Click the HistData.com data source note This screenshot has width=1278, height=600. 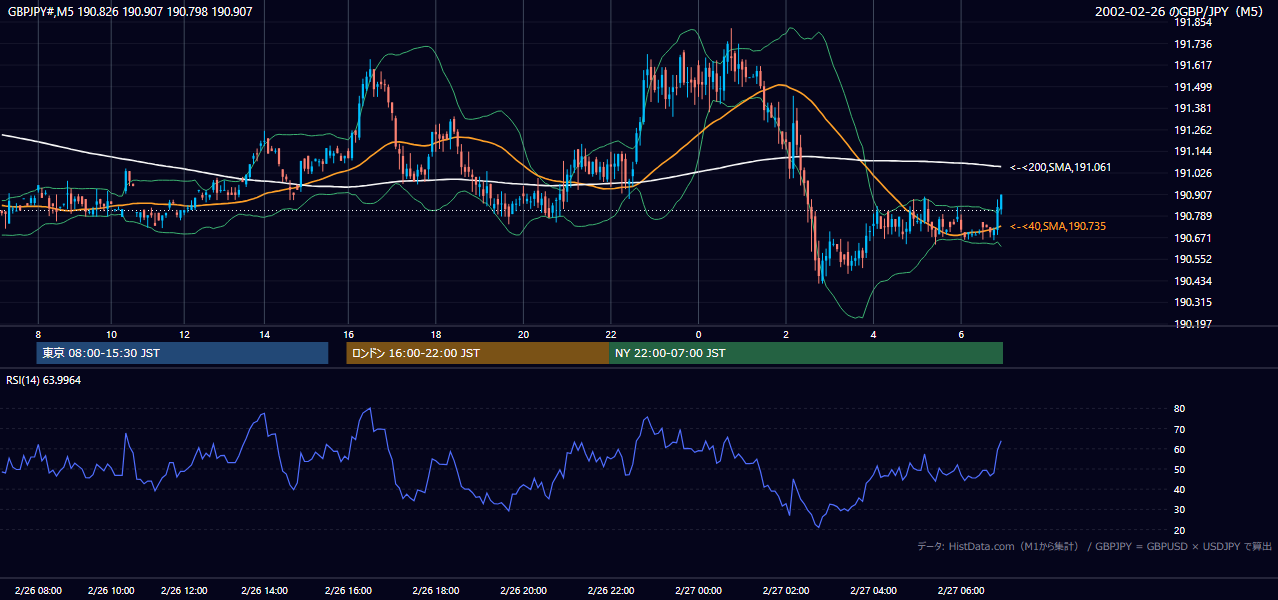[1001, 547]
